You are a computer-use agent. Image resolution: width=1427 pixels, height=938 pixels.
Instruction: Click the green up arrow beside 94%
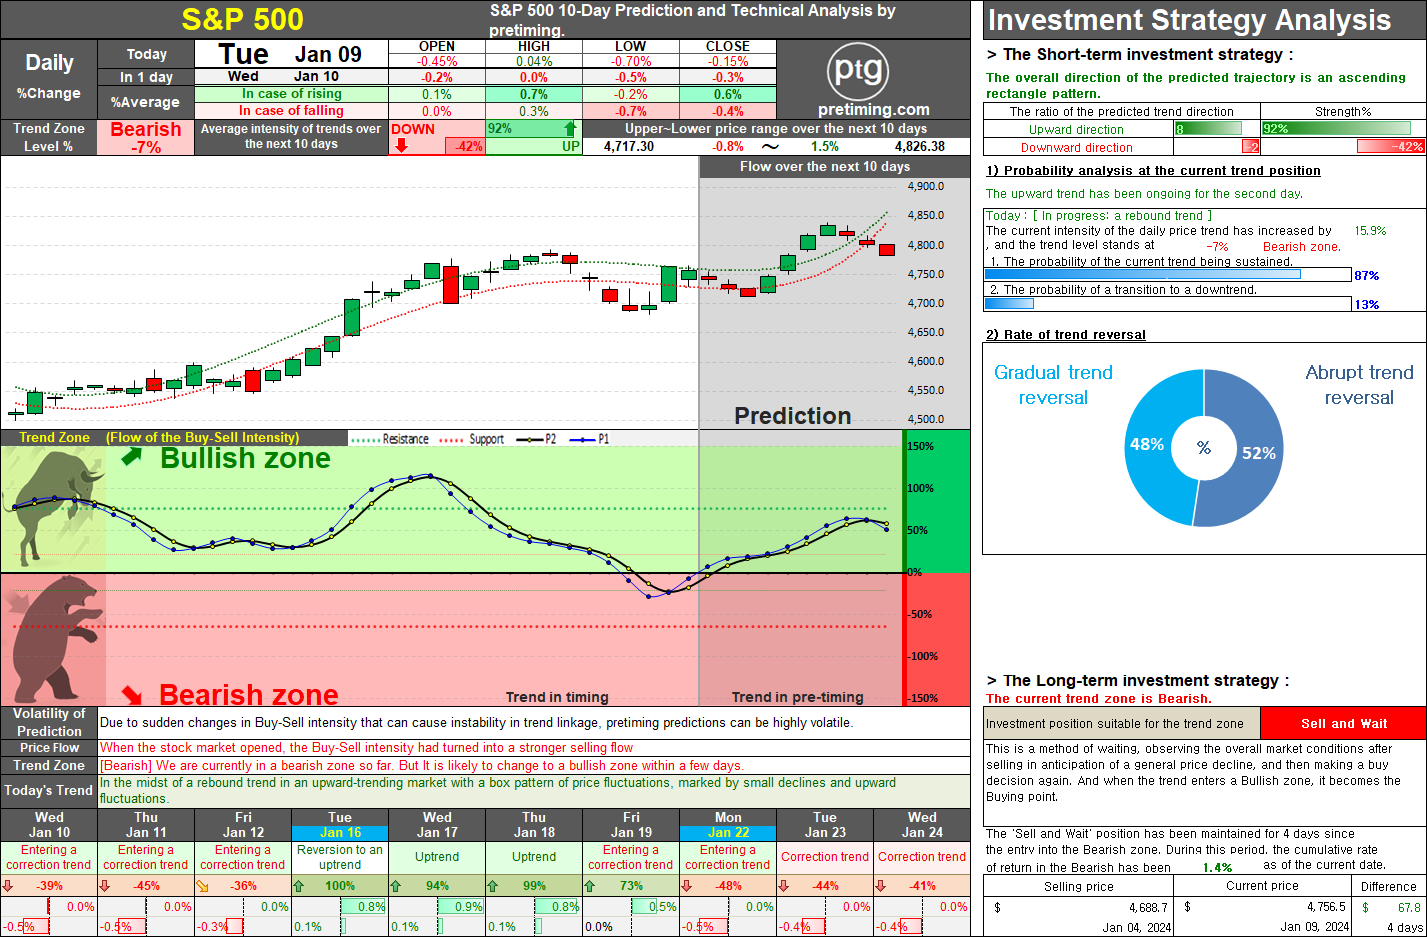(395, 885)
